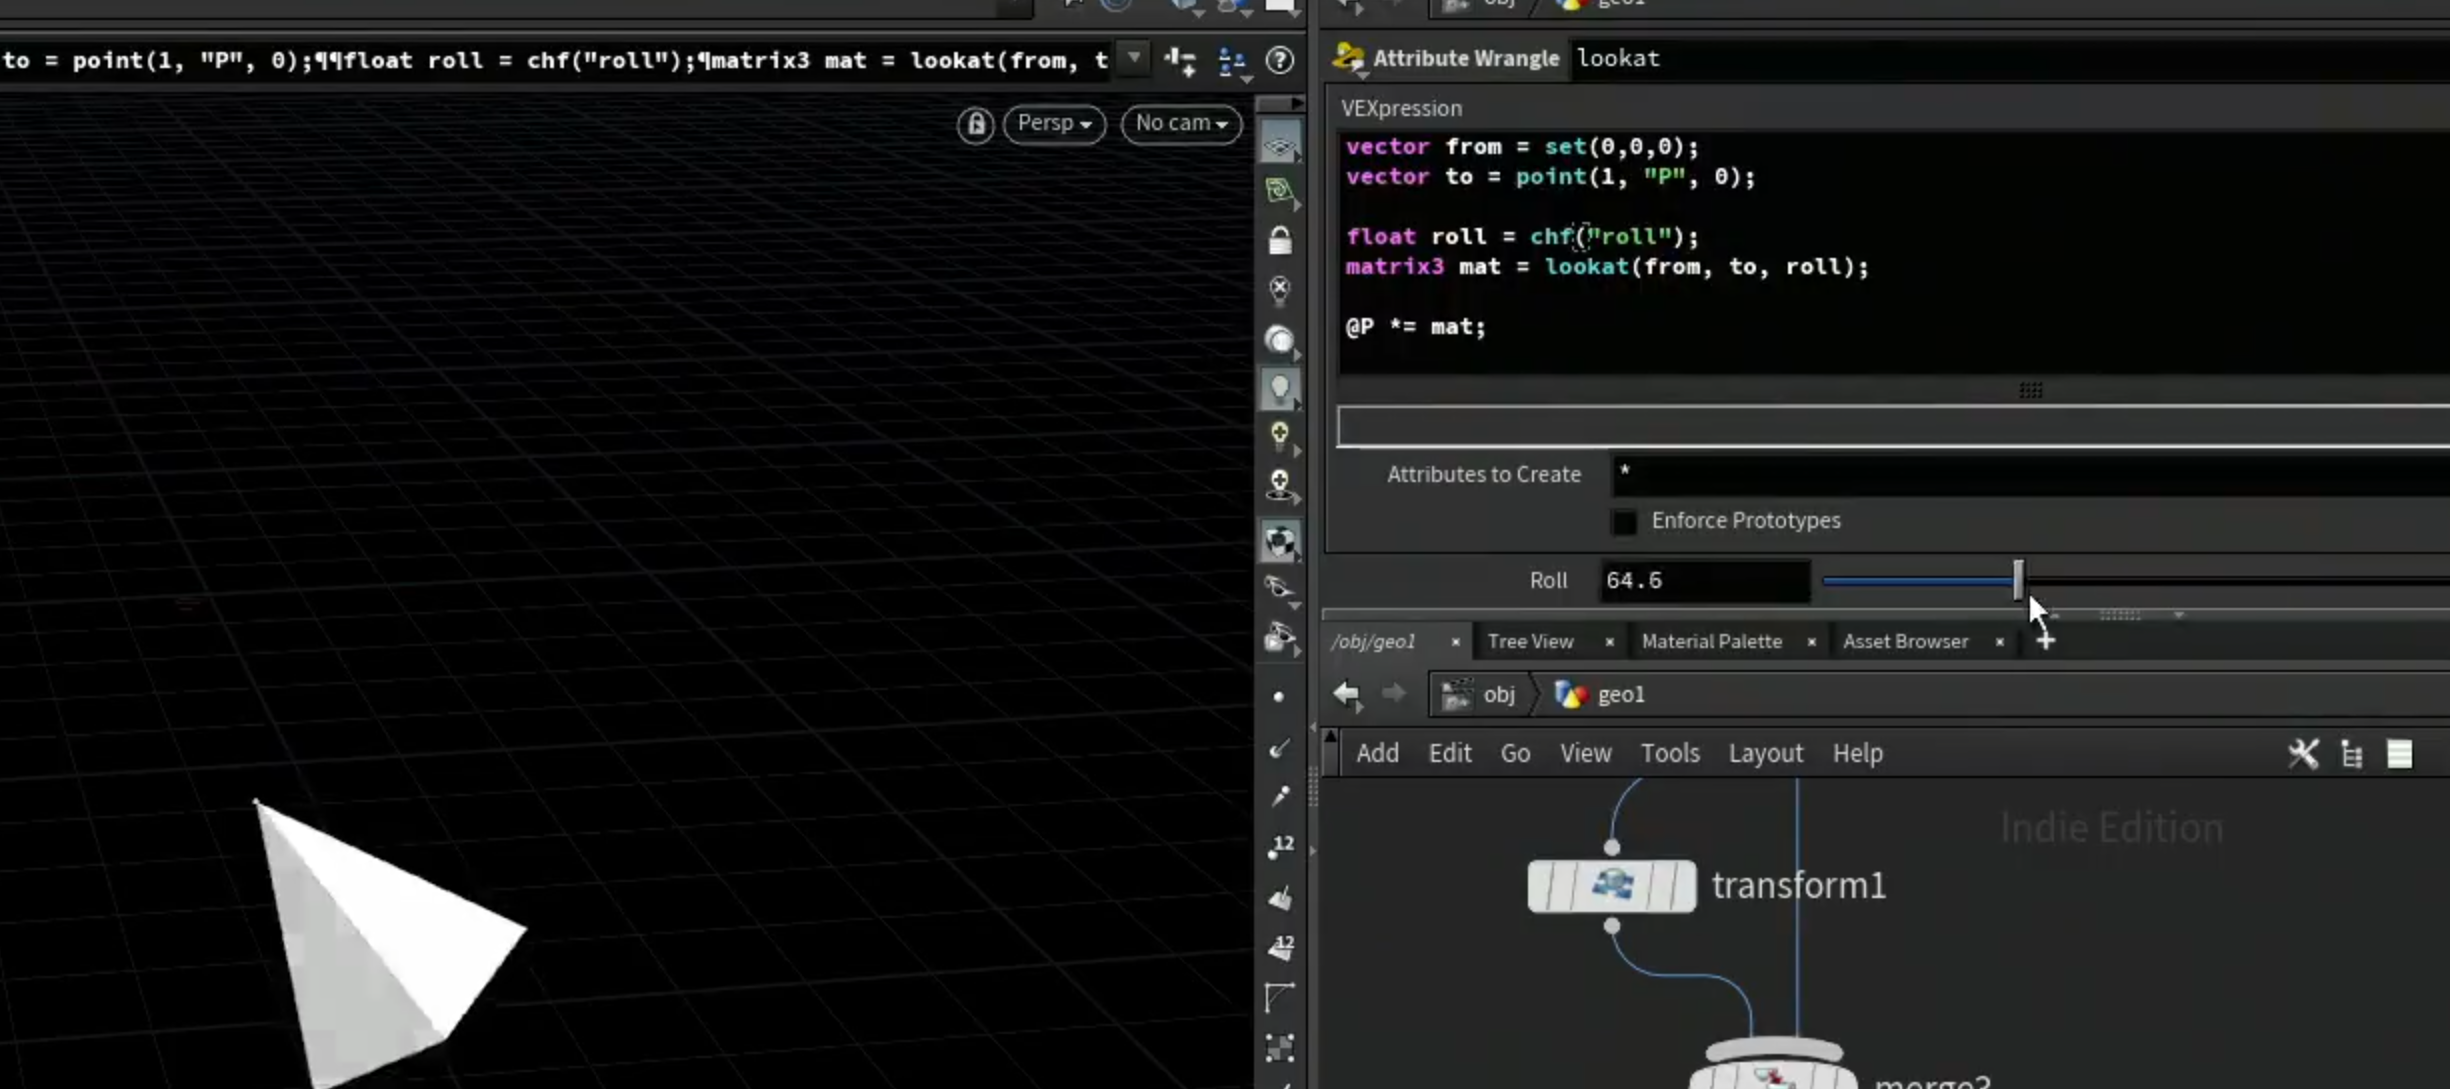2450x1089 pixels.
Task: Open the Persp view dropdown
Action: 1054,124
